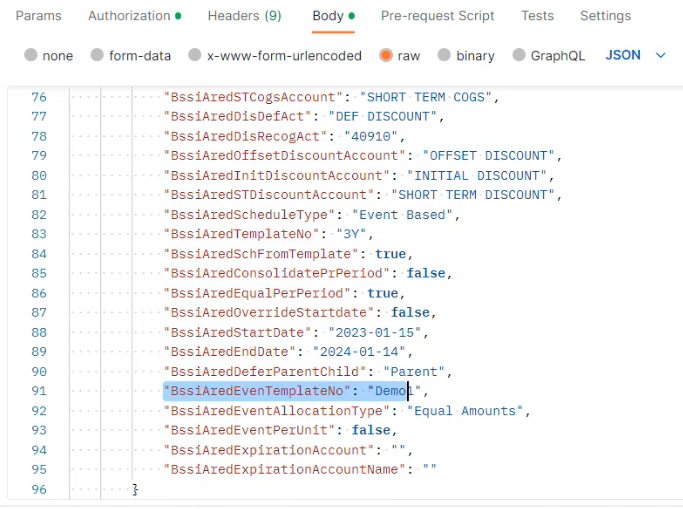Choose x-www-form-urlencoded body type
The height and width of the screenshot is (509, 683).
[x=275, y=55]
